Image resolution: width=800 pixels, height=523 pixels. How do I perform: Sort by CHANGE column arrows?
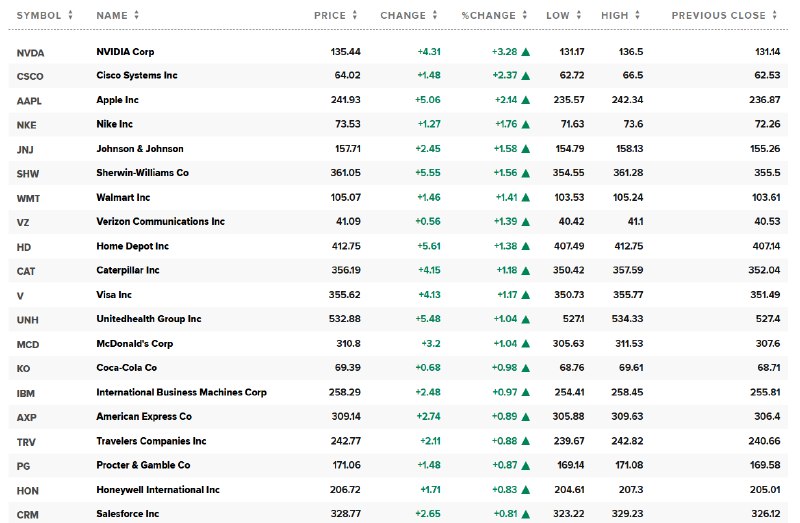click(435, 15)
